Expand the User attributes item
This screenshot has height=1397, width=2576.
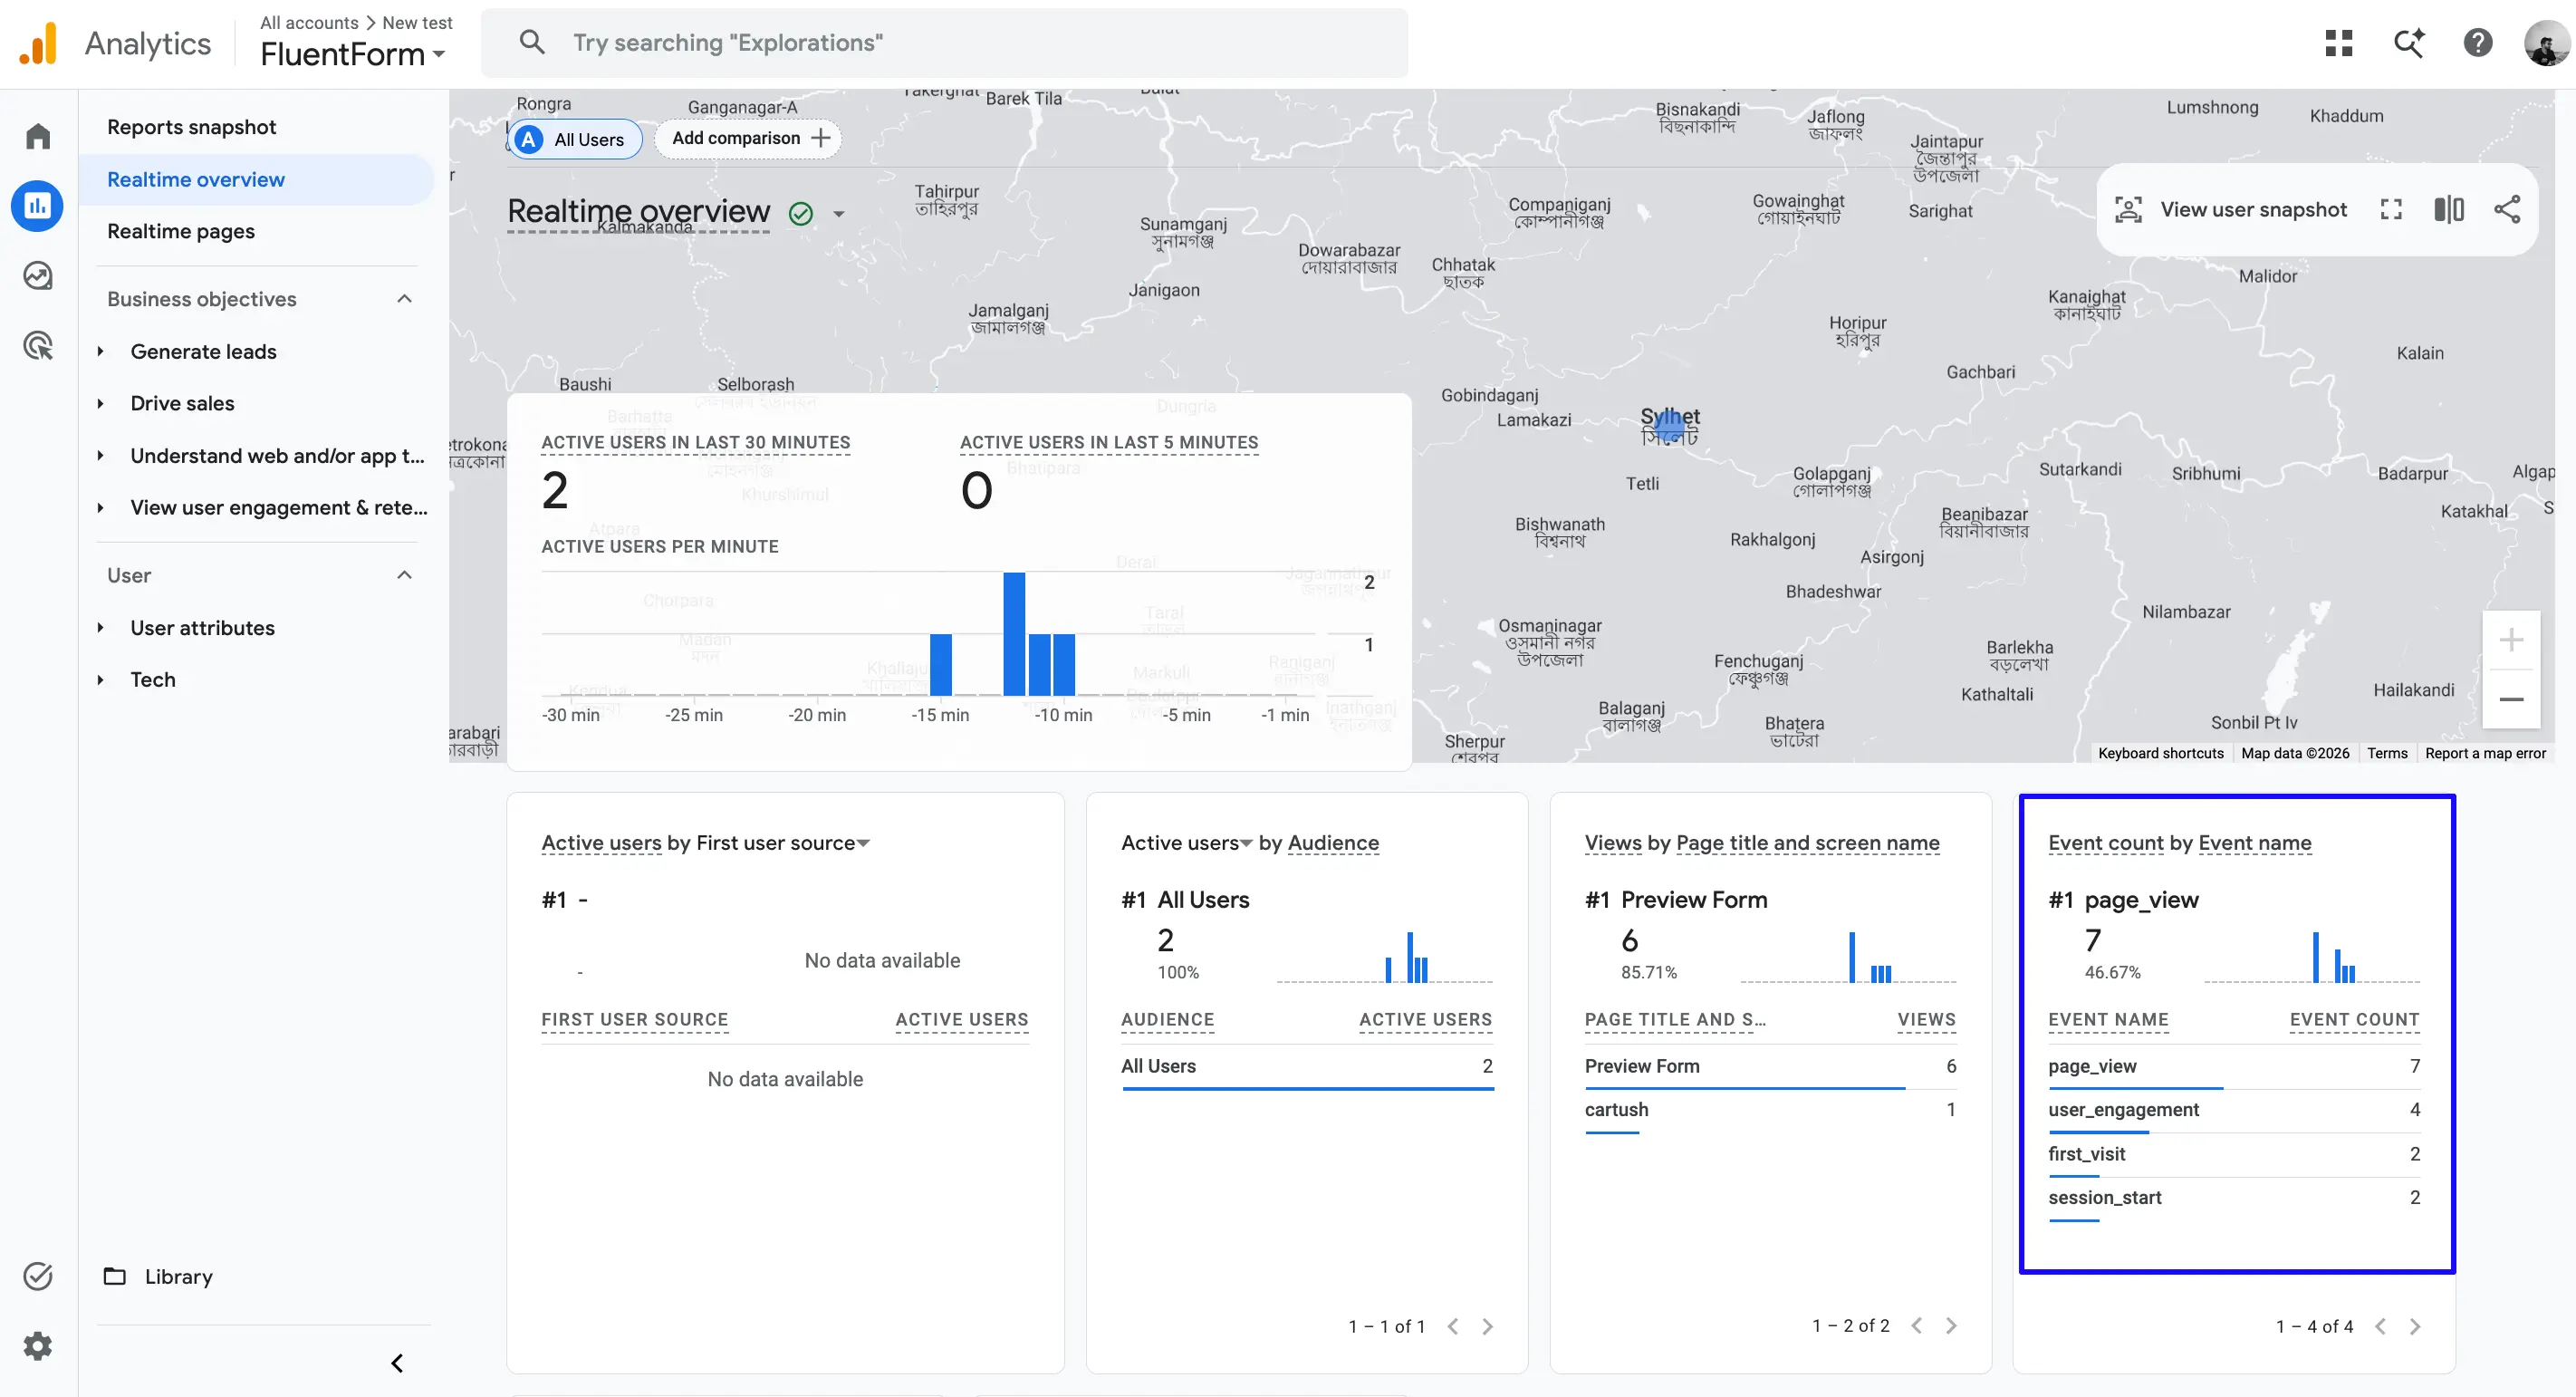101,628
